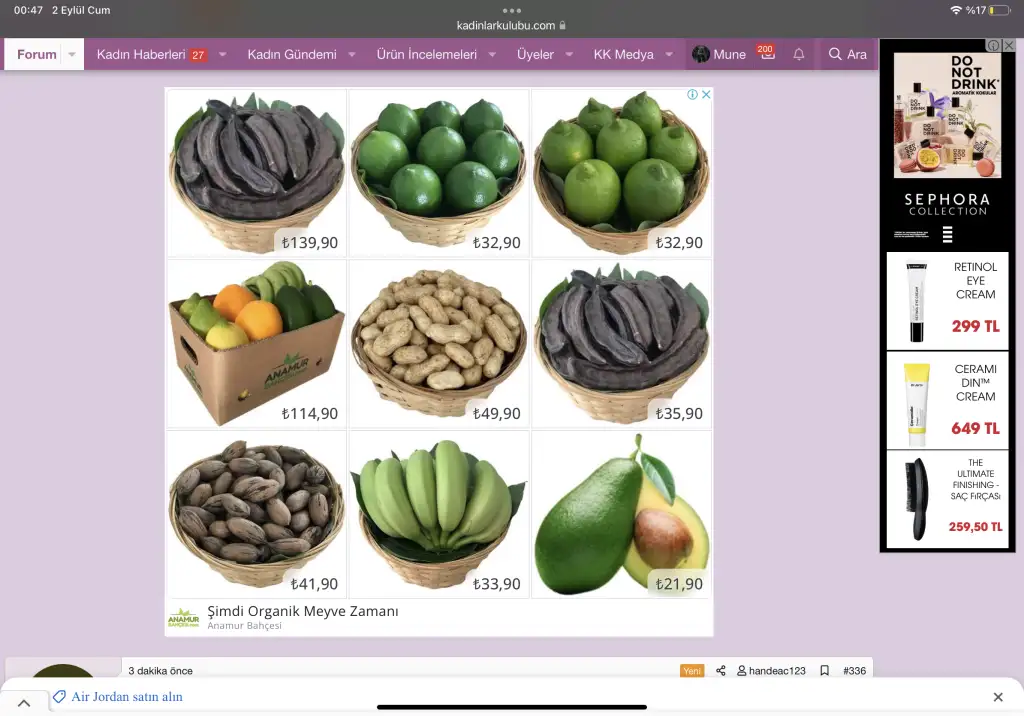This screenshot has height=716, width=1024.
Task: Select the Retinol Eye Cream 299 TL item
Action: [948, 301]
